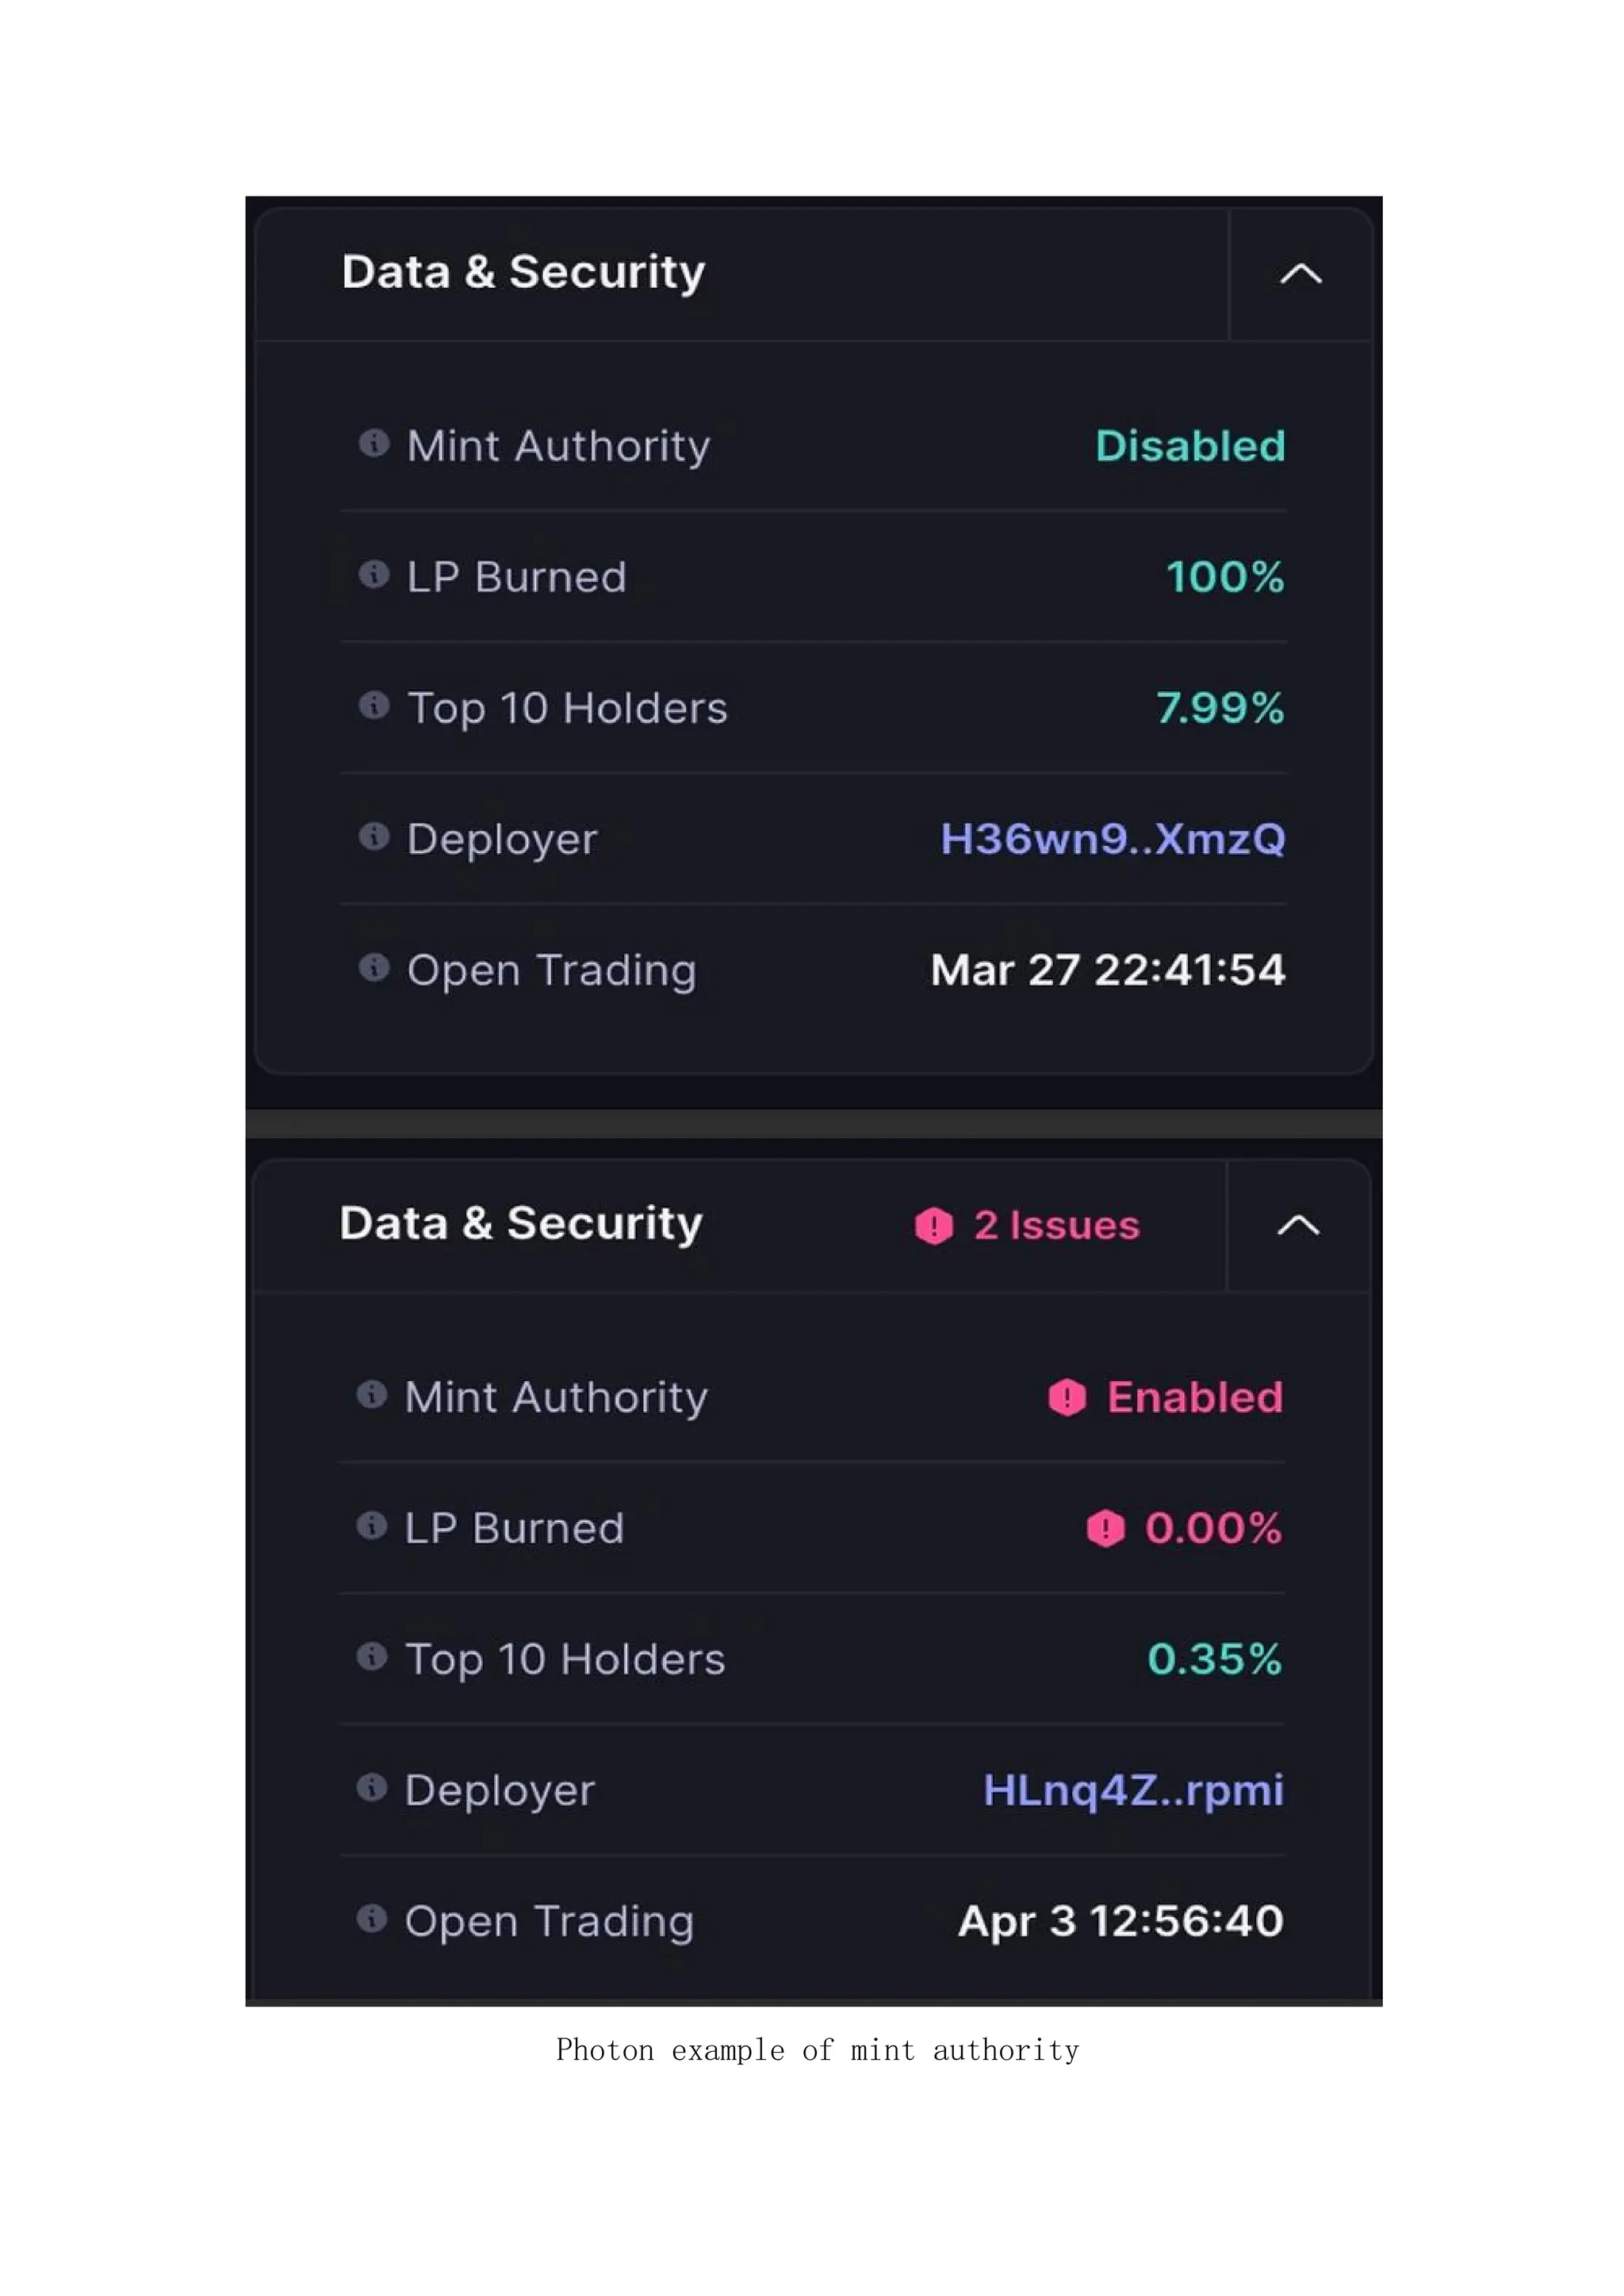Click info icon beside top LP Burned

click(373, 574)
